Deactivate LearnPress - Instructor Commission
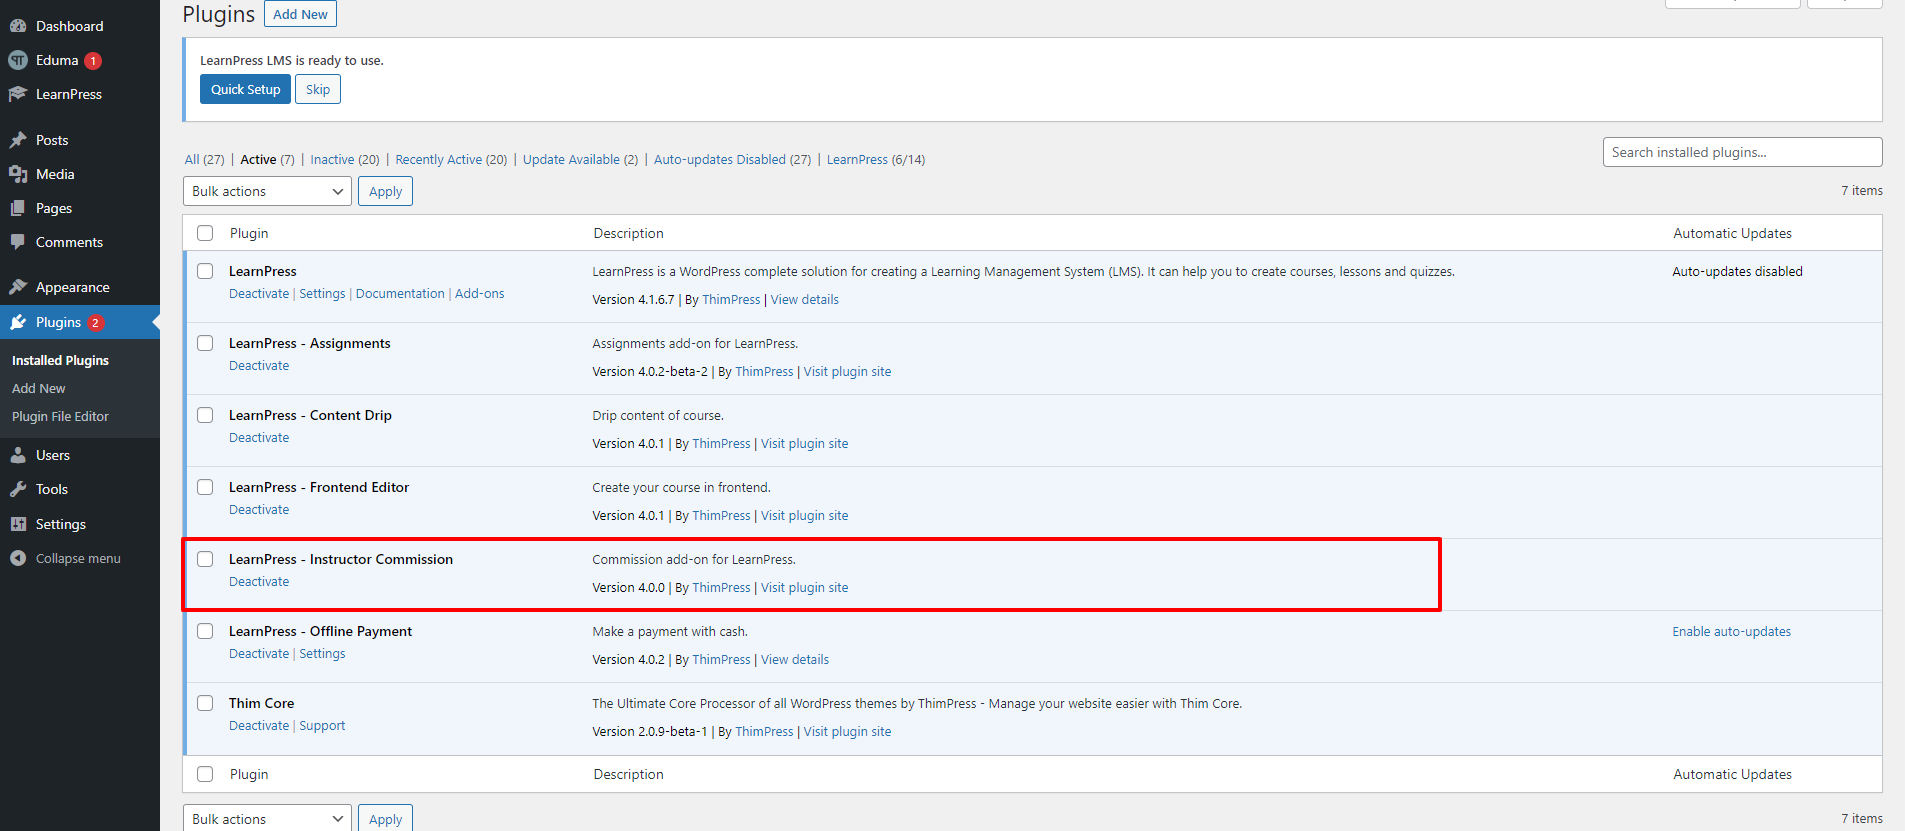Viewport: 1905px width, 831px height. pyautogui.click(x=259, y=582)
